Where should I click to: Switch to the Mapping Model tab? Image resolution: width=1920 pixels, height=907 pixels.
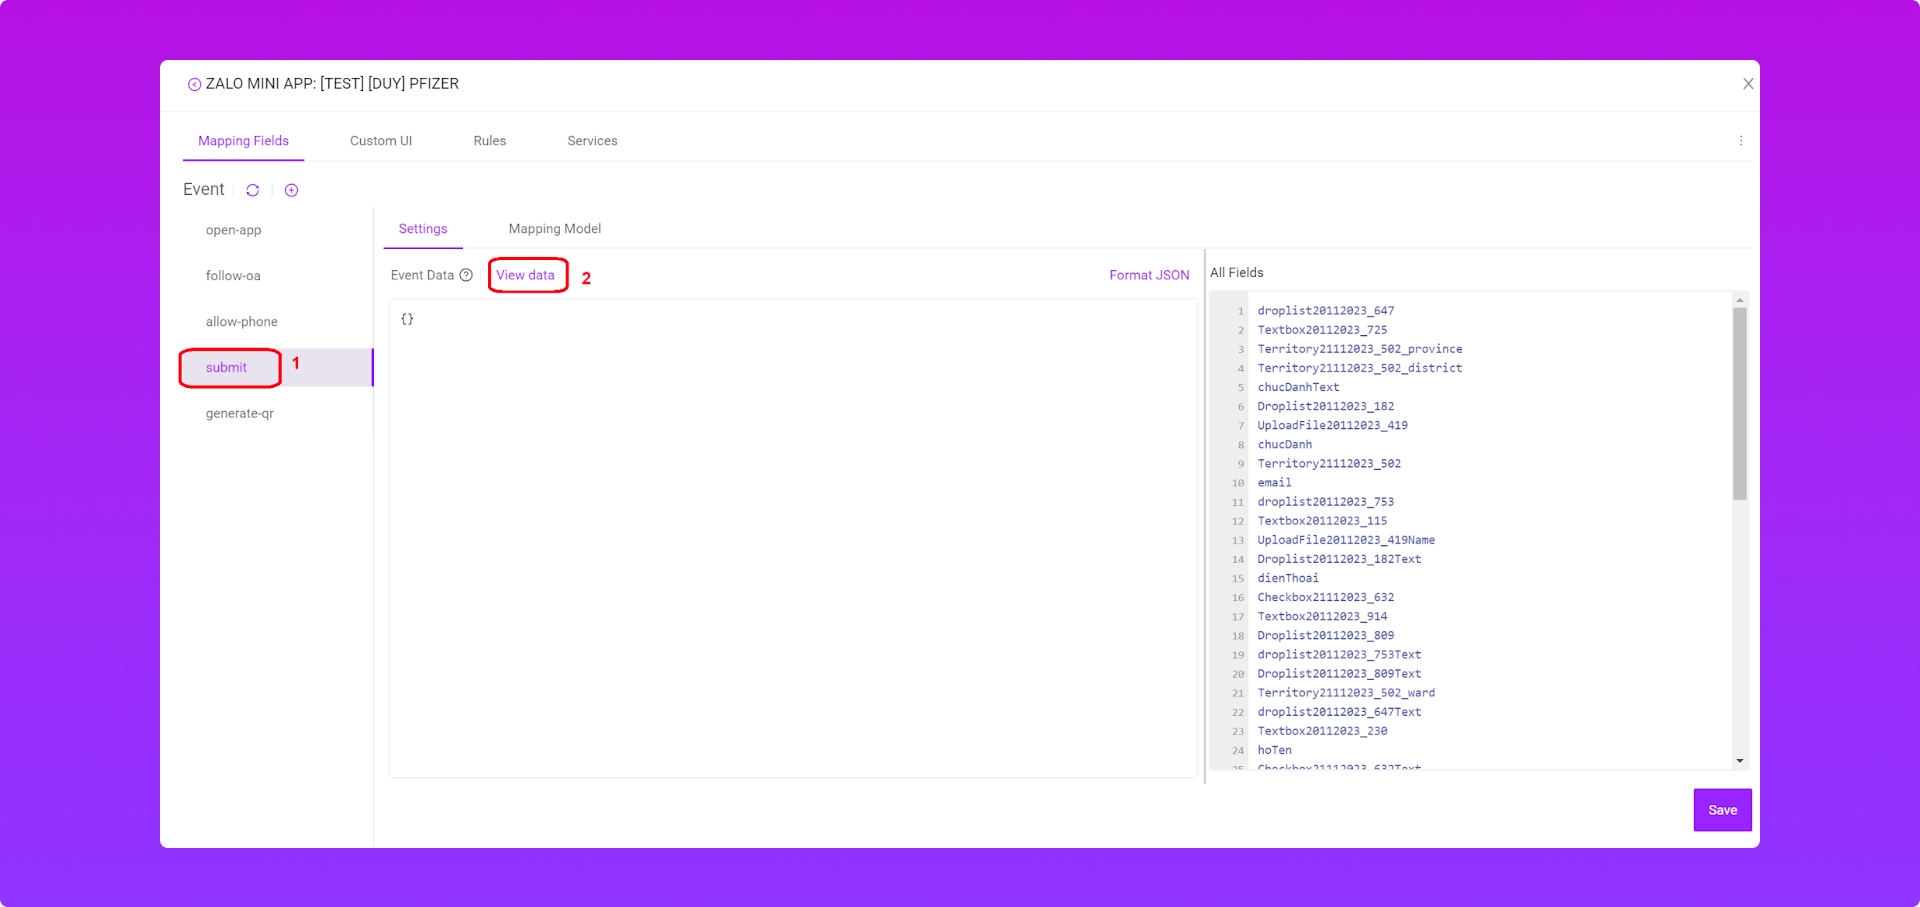tap(554, 229)
